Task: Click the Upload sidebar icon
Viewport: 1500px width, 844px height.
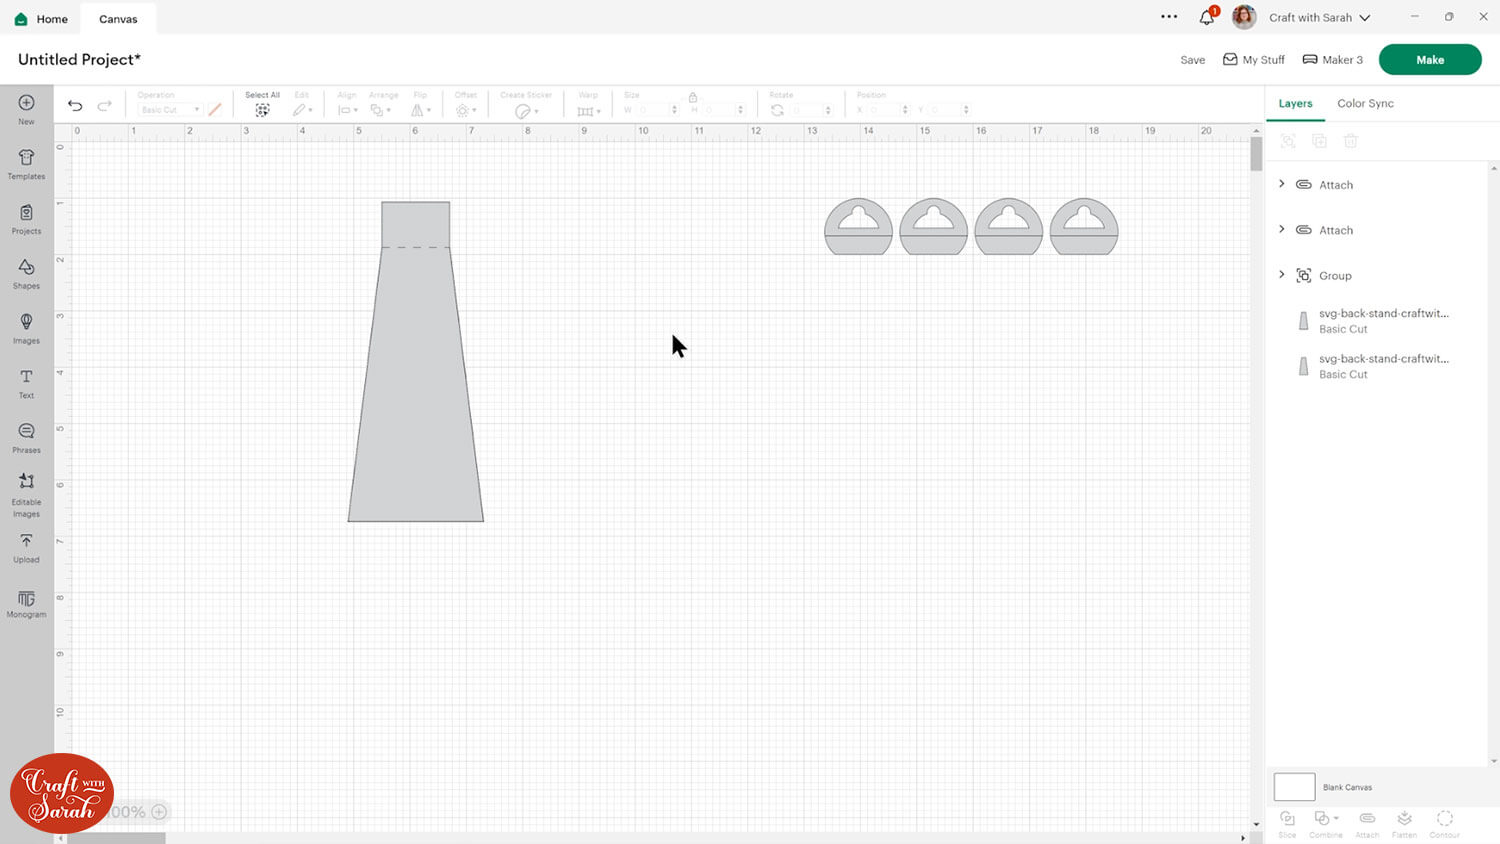Action: [x=26, y=546]
